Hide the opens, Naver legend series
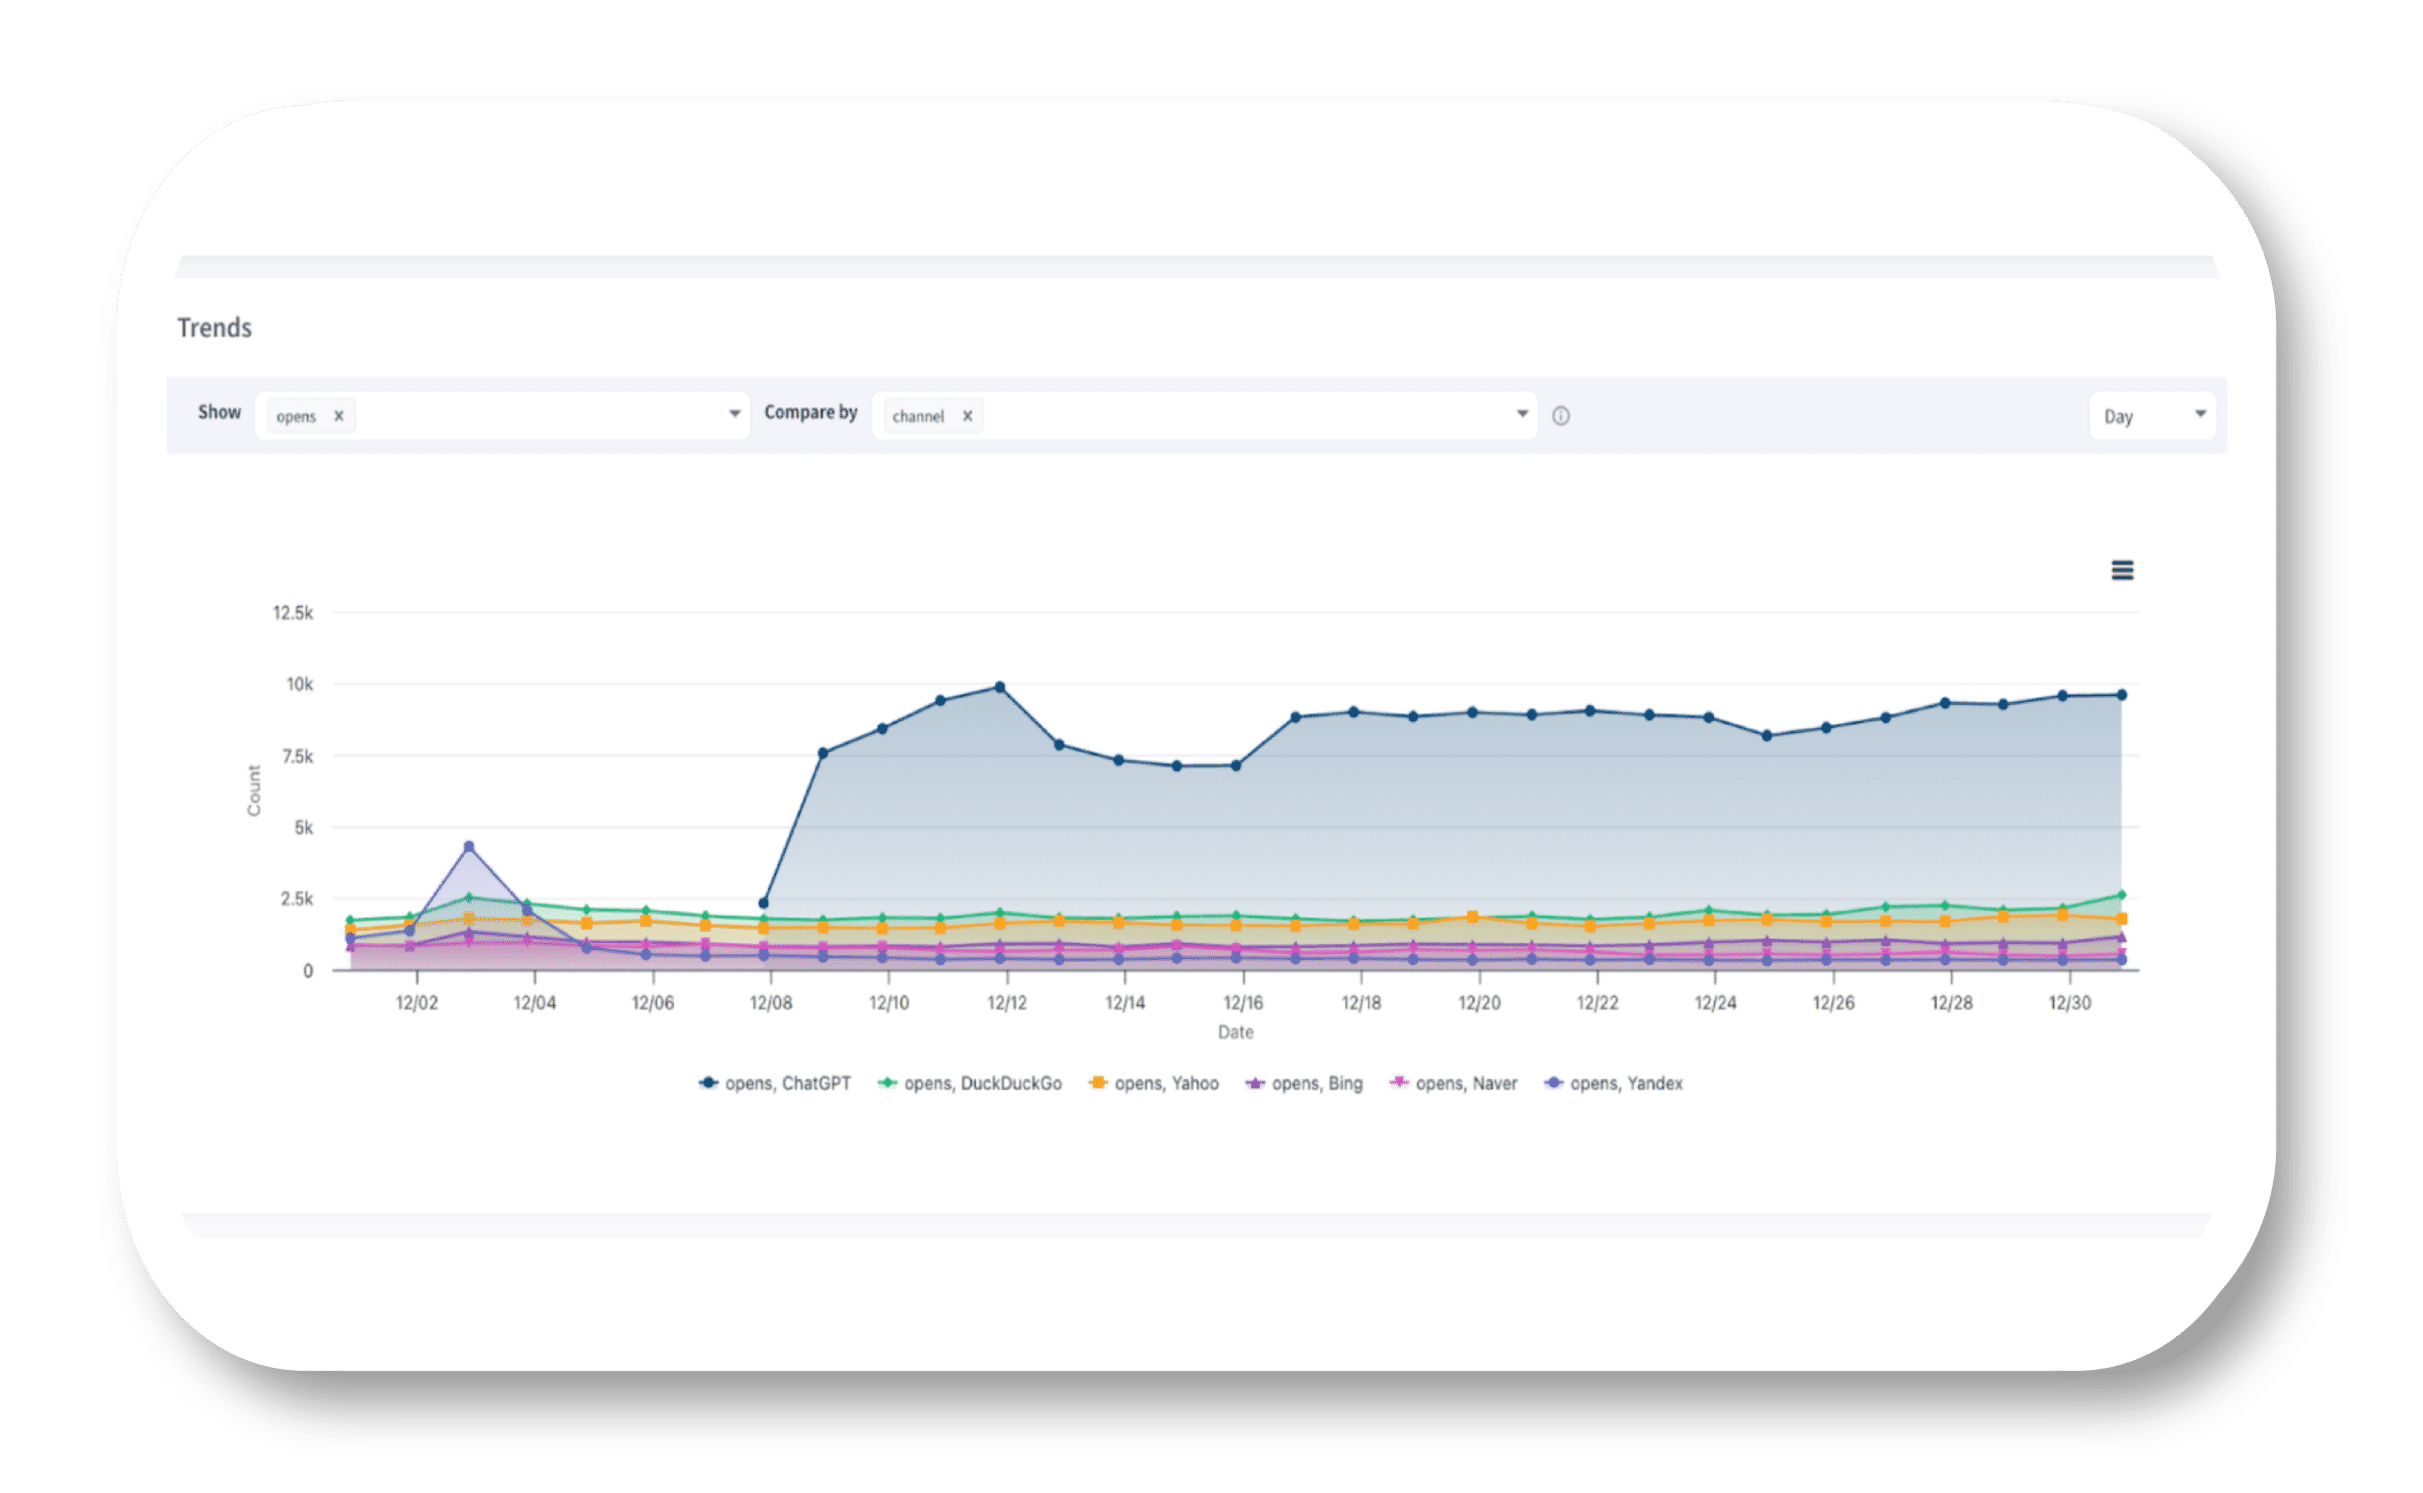The height and width of the screenshot is (1493, 2423). point(1466,1083)
